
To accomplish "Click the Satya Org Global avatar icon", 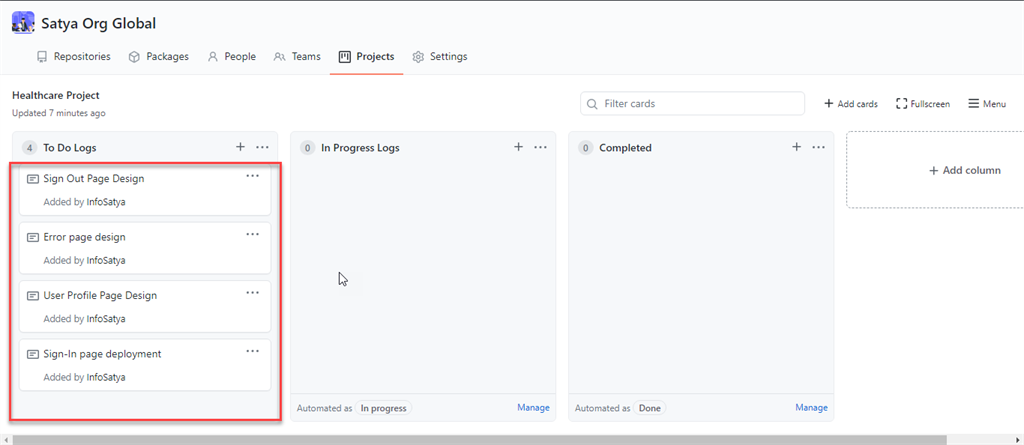I will tap(23, 22).
